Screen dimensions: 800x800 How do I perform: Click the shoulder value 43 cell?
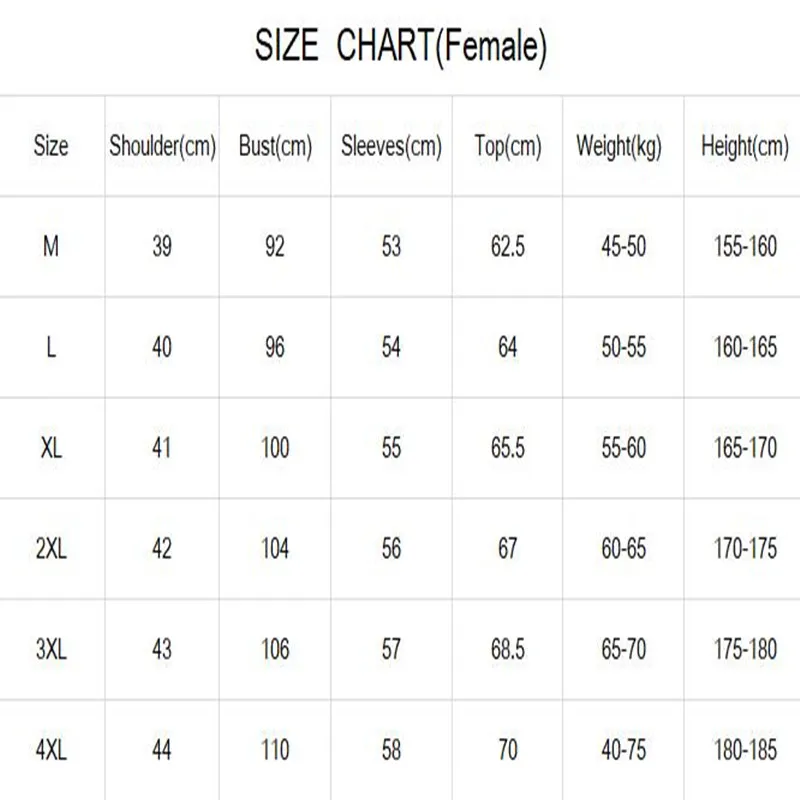[x=162, y=649]
